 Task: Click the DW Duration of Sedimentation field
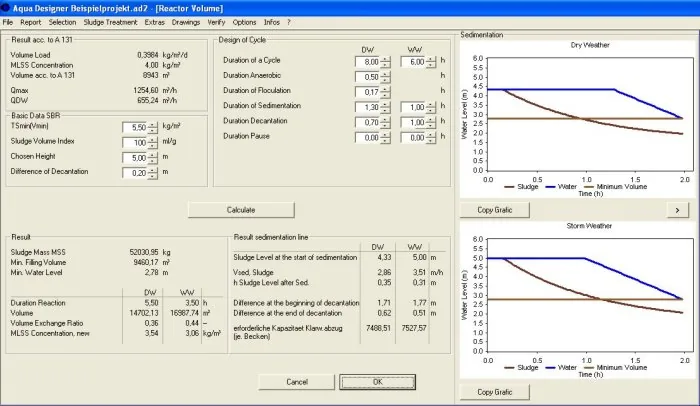(367, 107)
